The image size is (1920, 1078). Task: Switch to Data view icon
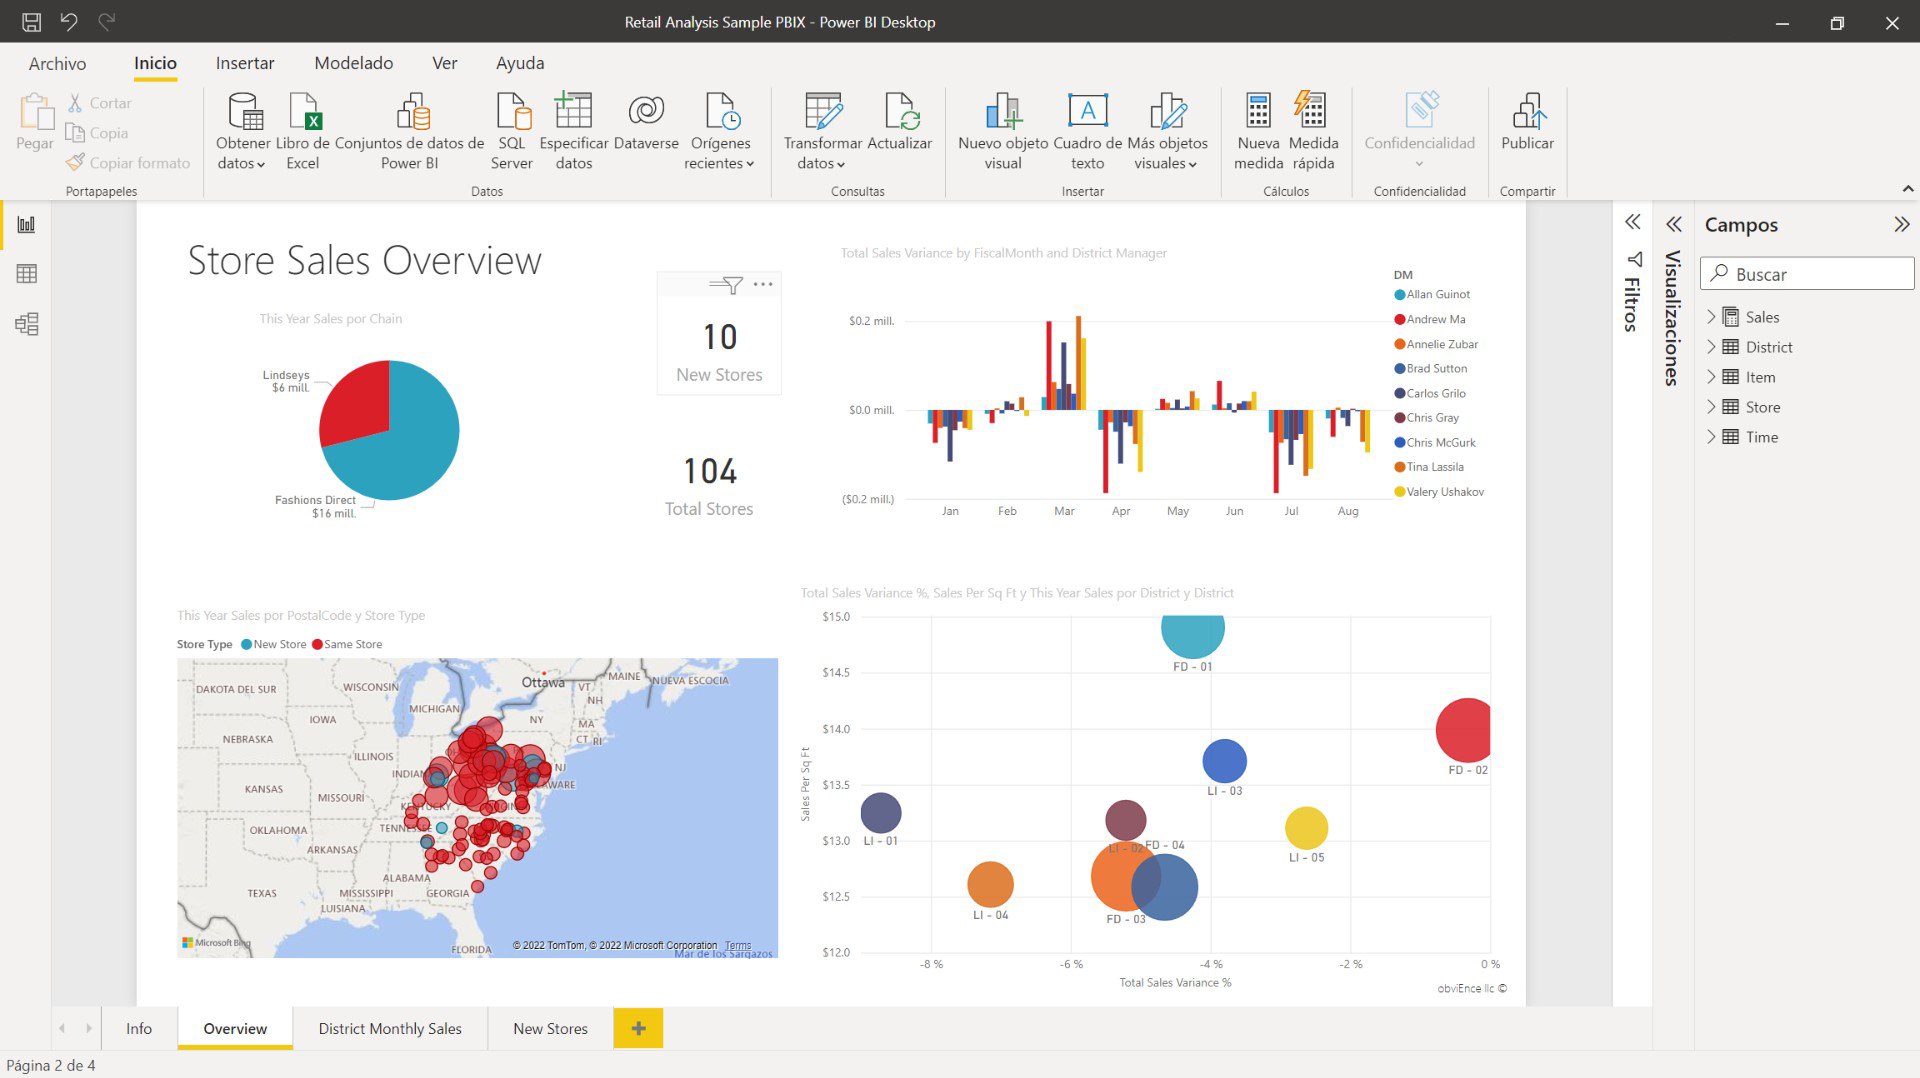[26, 274]
